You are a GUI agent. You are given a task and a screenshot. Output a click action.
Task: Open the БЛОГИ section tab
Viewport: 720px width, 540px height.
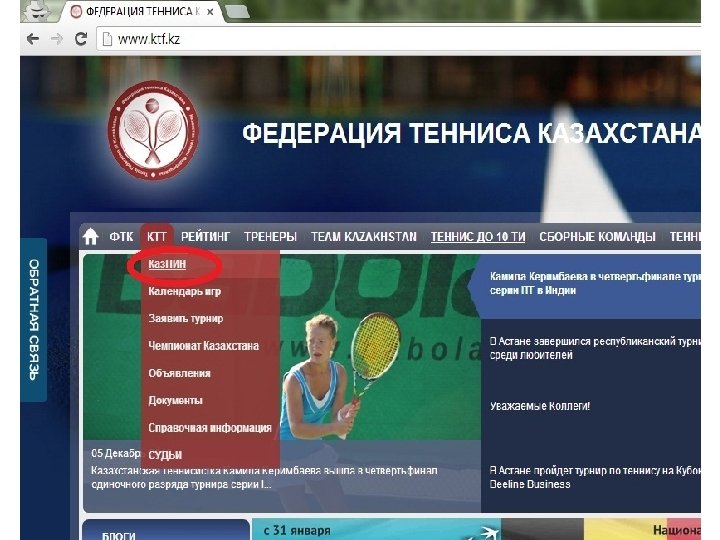(x=166, y=531)
